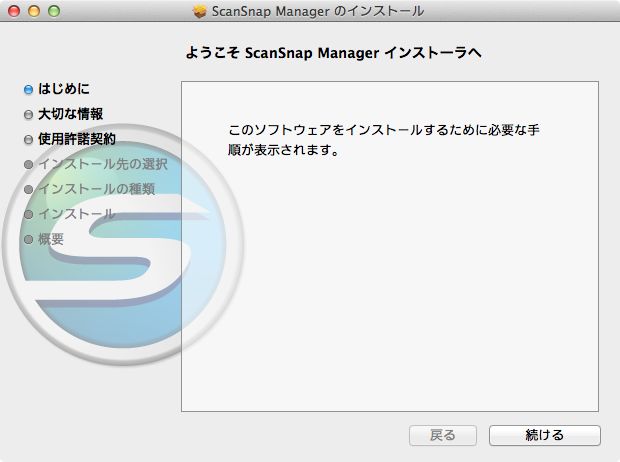This screenshot has width=620, height=462.
Task: Click the 続ける (Continue) button
Action: tap(544, 435)
